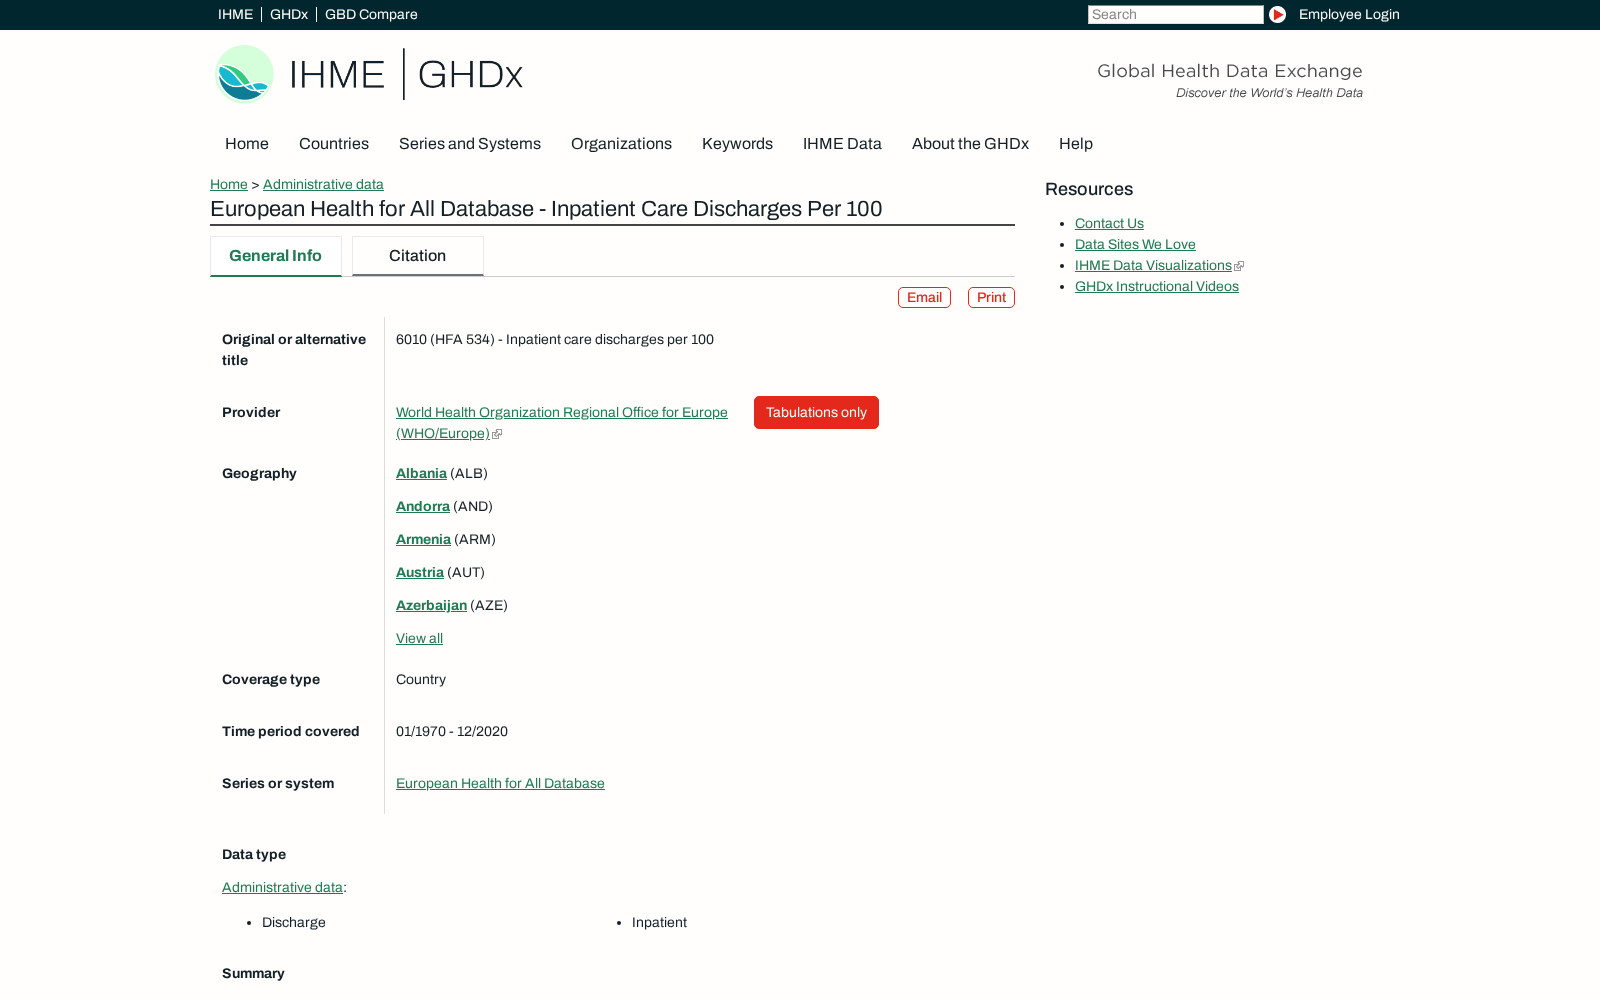Follow the Administrative data breadcrumb link
This screenshot has height=1000, width=1600.
click(x=323, y=184)
